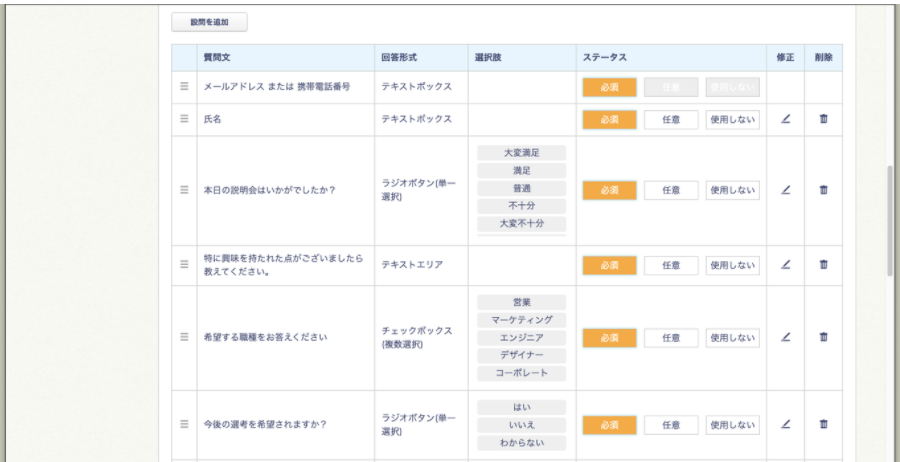Screen dimensions: 900x462
Task: Edit the 氏名 question with pencil icon
Action: click(785, 119)
